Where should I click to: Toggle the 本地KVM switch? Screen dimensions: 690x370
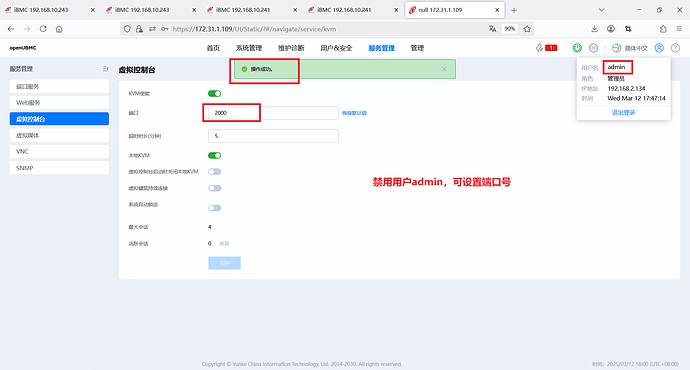pos(215,155)
